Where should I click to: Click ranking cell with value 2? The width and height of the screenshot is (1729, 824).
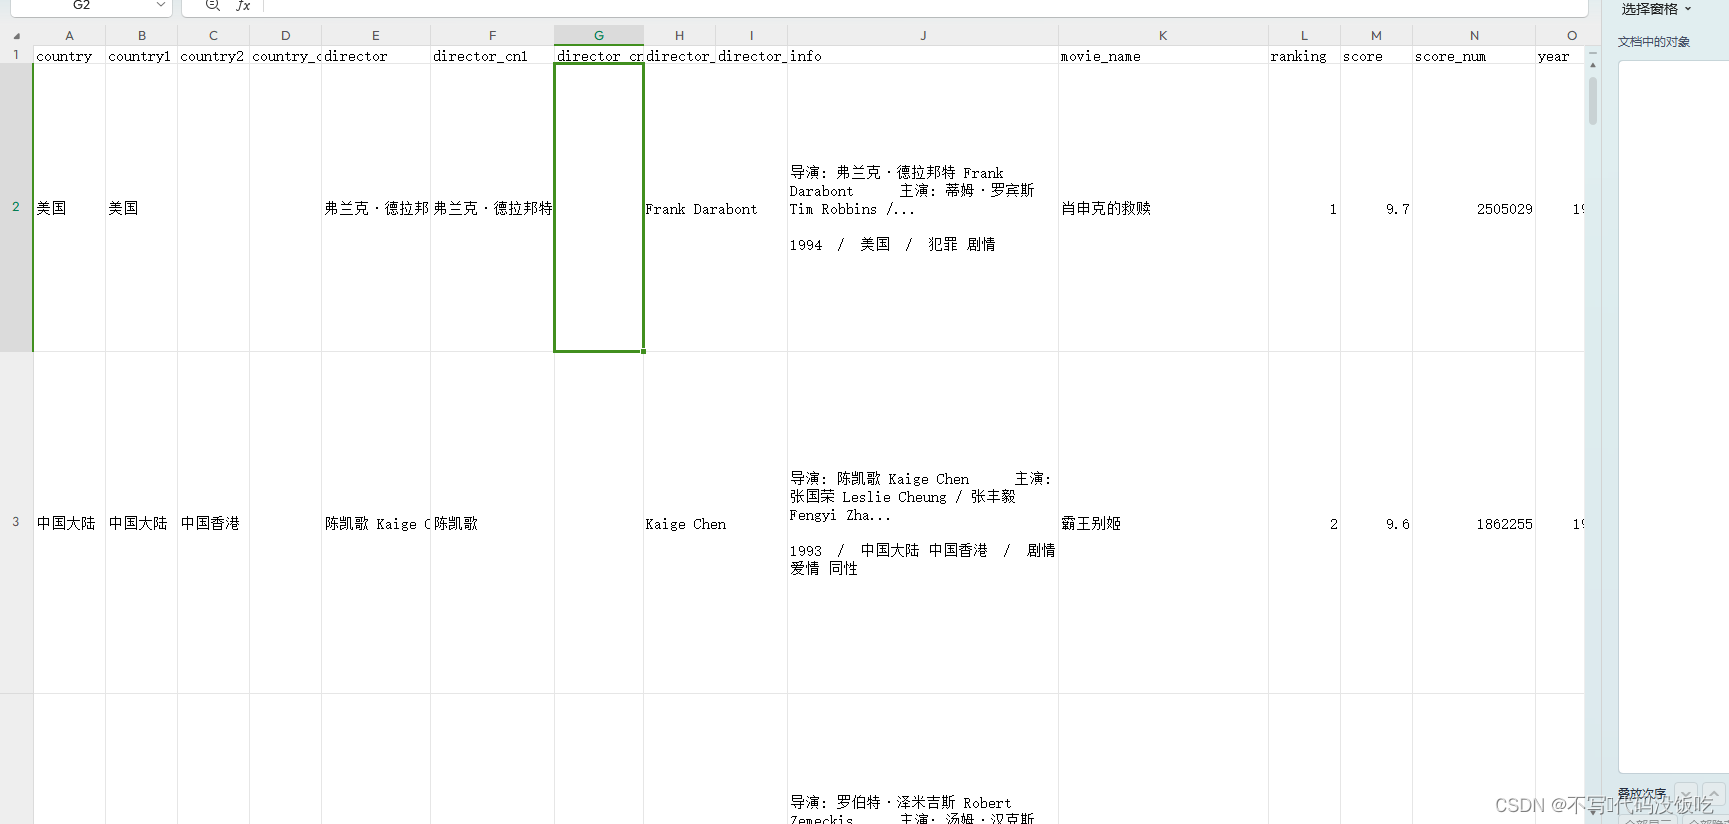click(x=1304, y=523)
